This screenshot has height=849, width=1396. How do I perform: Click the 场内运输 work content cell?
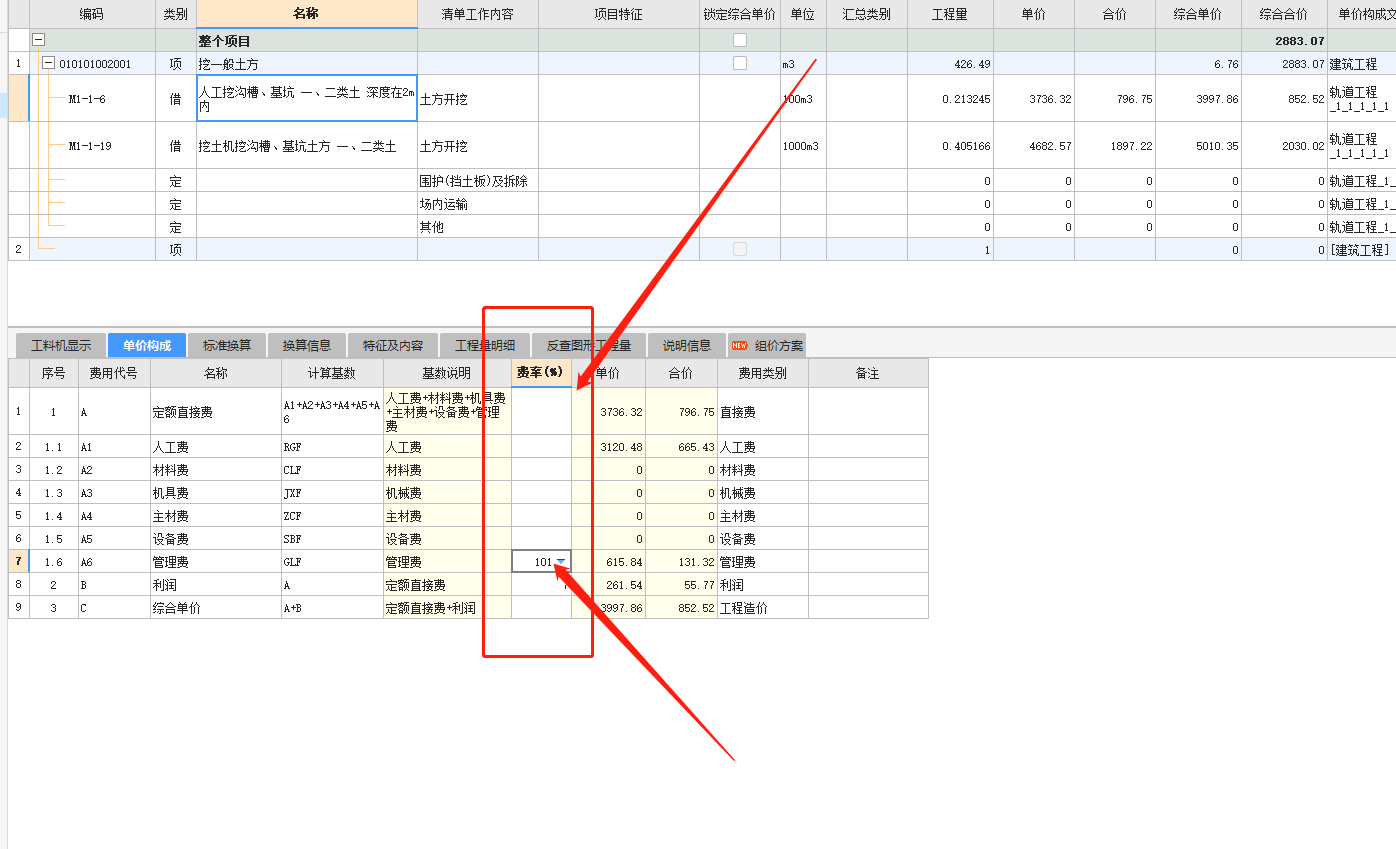pos(478,204)
